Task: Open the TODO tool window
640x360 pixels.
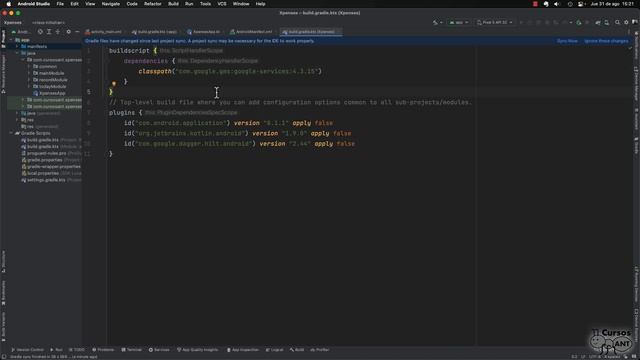Action: tap(77, 350)
